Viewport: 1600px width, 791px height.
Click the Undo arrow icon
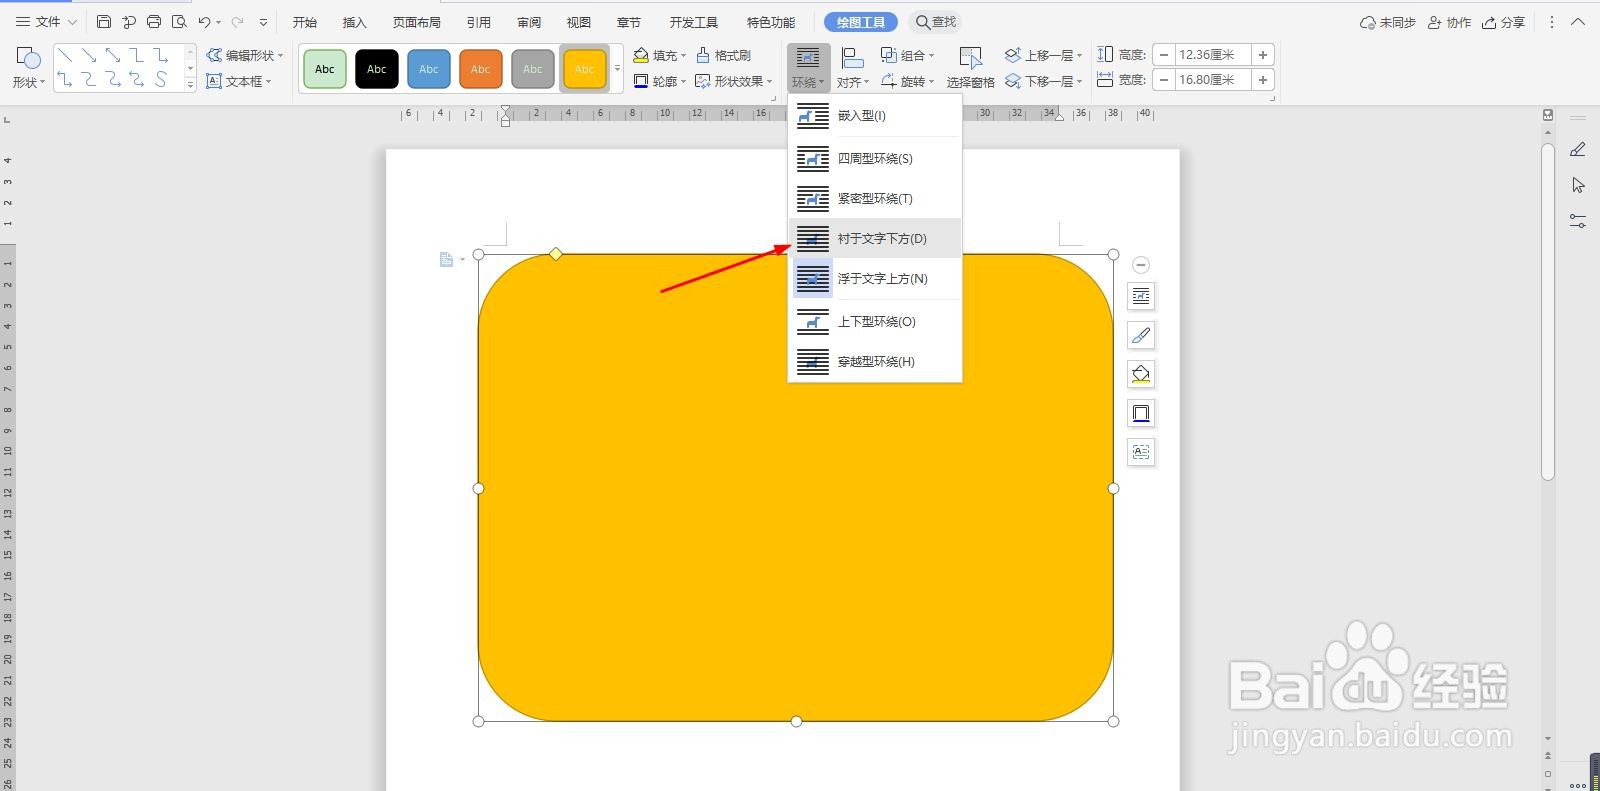pyautogui.click(x=204, y=22)
